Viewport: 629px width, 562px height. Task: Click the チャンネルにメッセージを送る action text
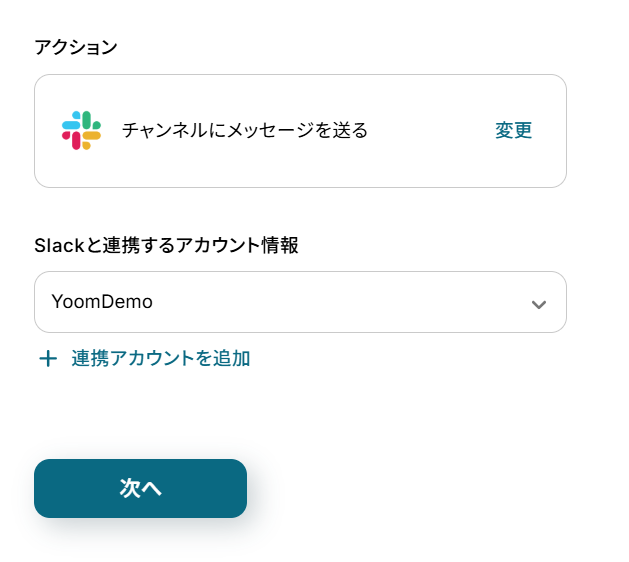[x=245, y=130]
